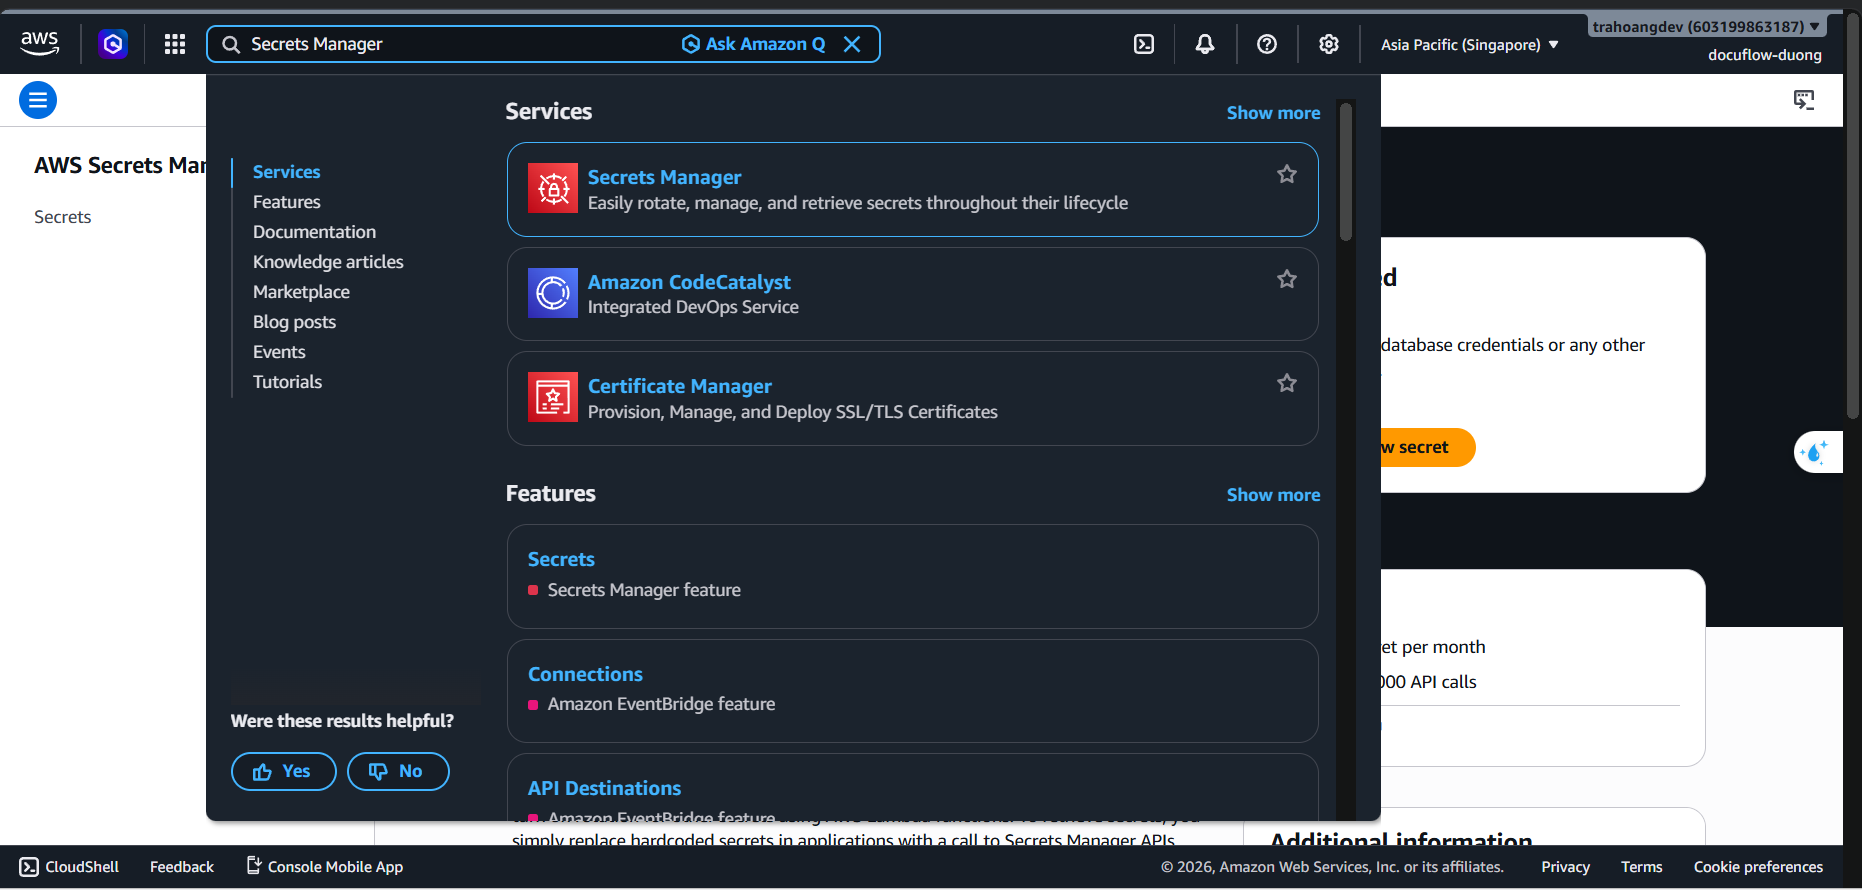Click the page vertical scrollbar

[1853, 215]
